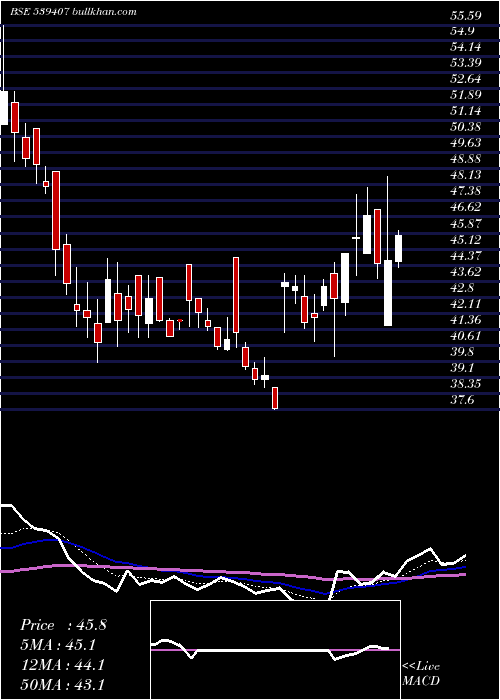Click the 48.88 axis value
This screenshot has width=500, height=700.
pyautogui.click(x=466, y=159)
